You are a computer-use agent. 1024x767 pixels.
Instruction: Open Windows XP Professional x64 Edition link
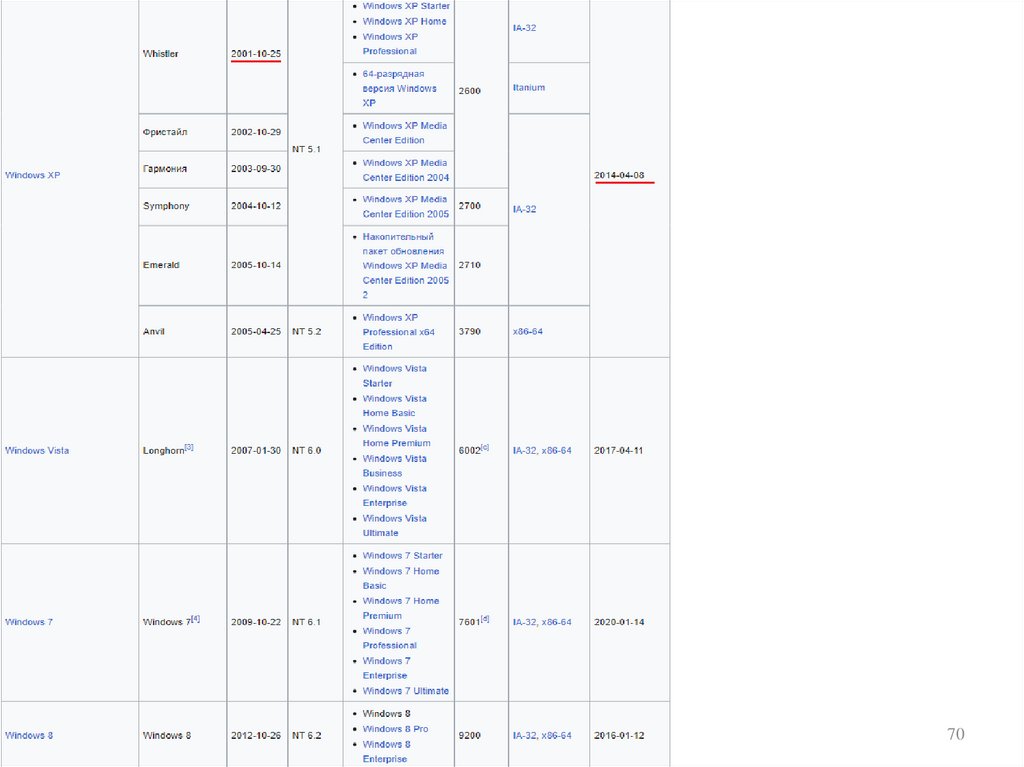[x=398, y=332]
